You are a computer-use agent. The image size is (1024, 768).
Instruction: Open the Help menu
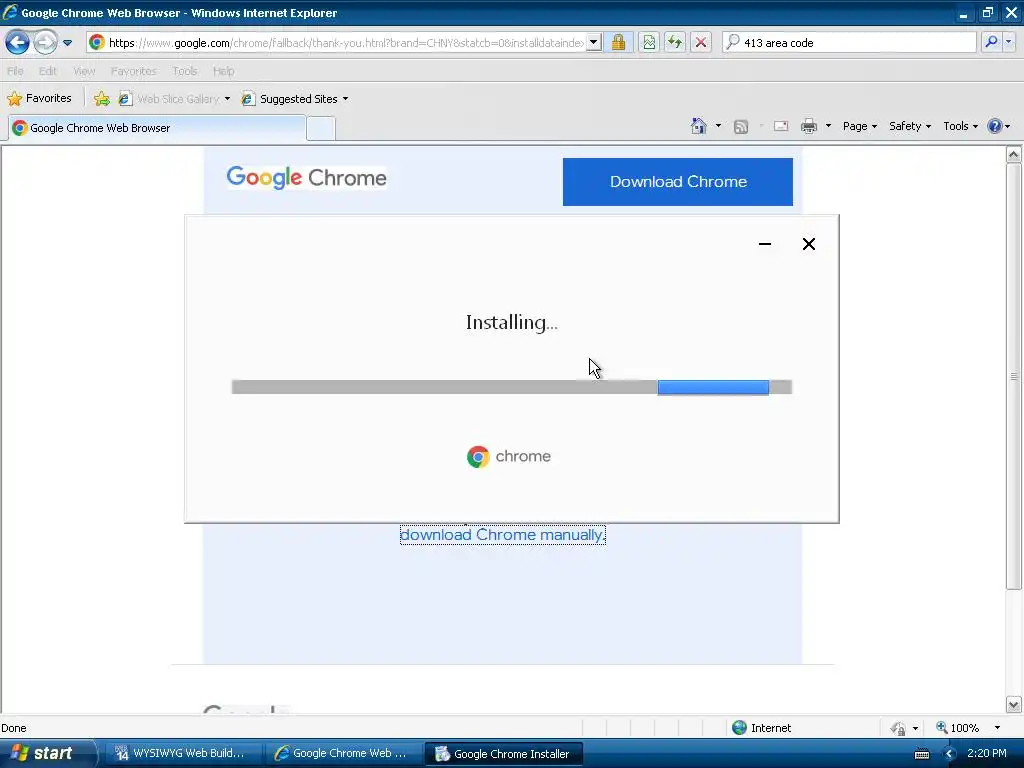click(x=223, y=71)
